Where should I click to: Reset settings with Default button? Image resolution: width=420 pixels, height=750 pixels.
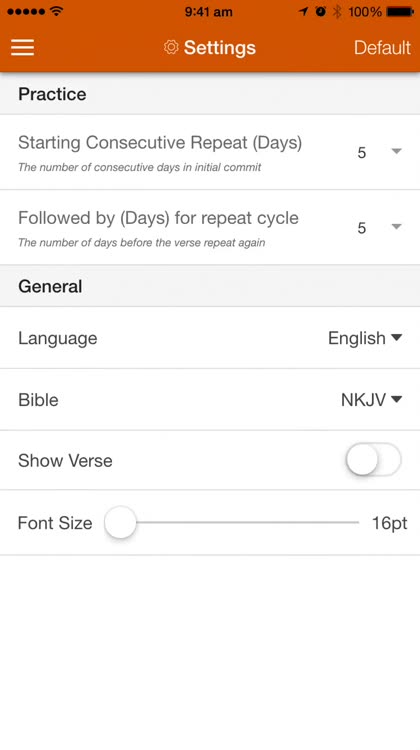tap(382, 47)
